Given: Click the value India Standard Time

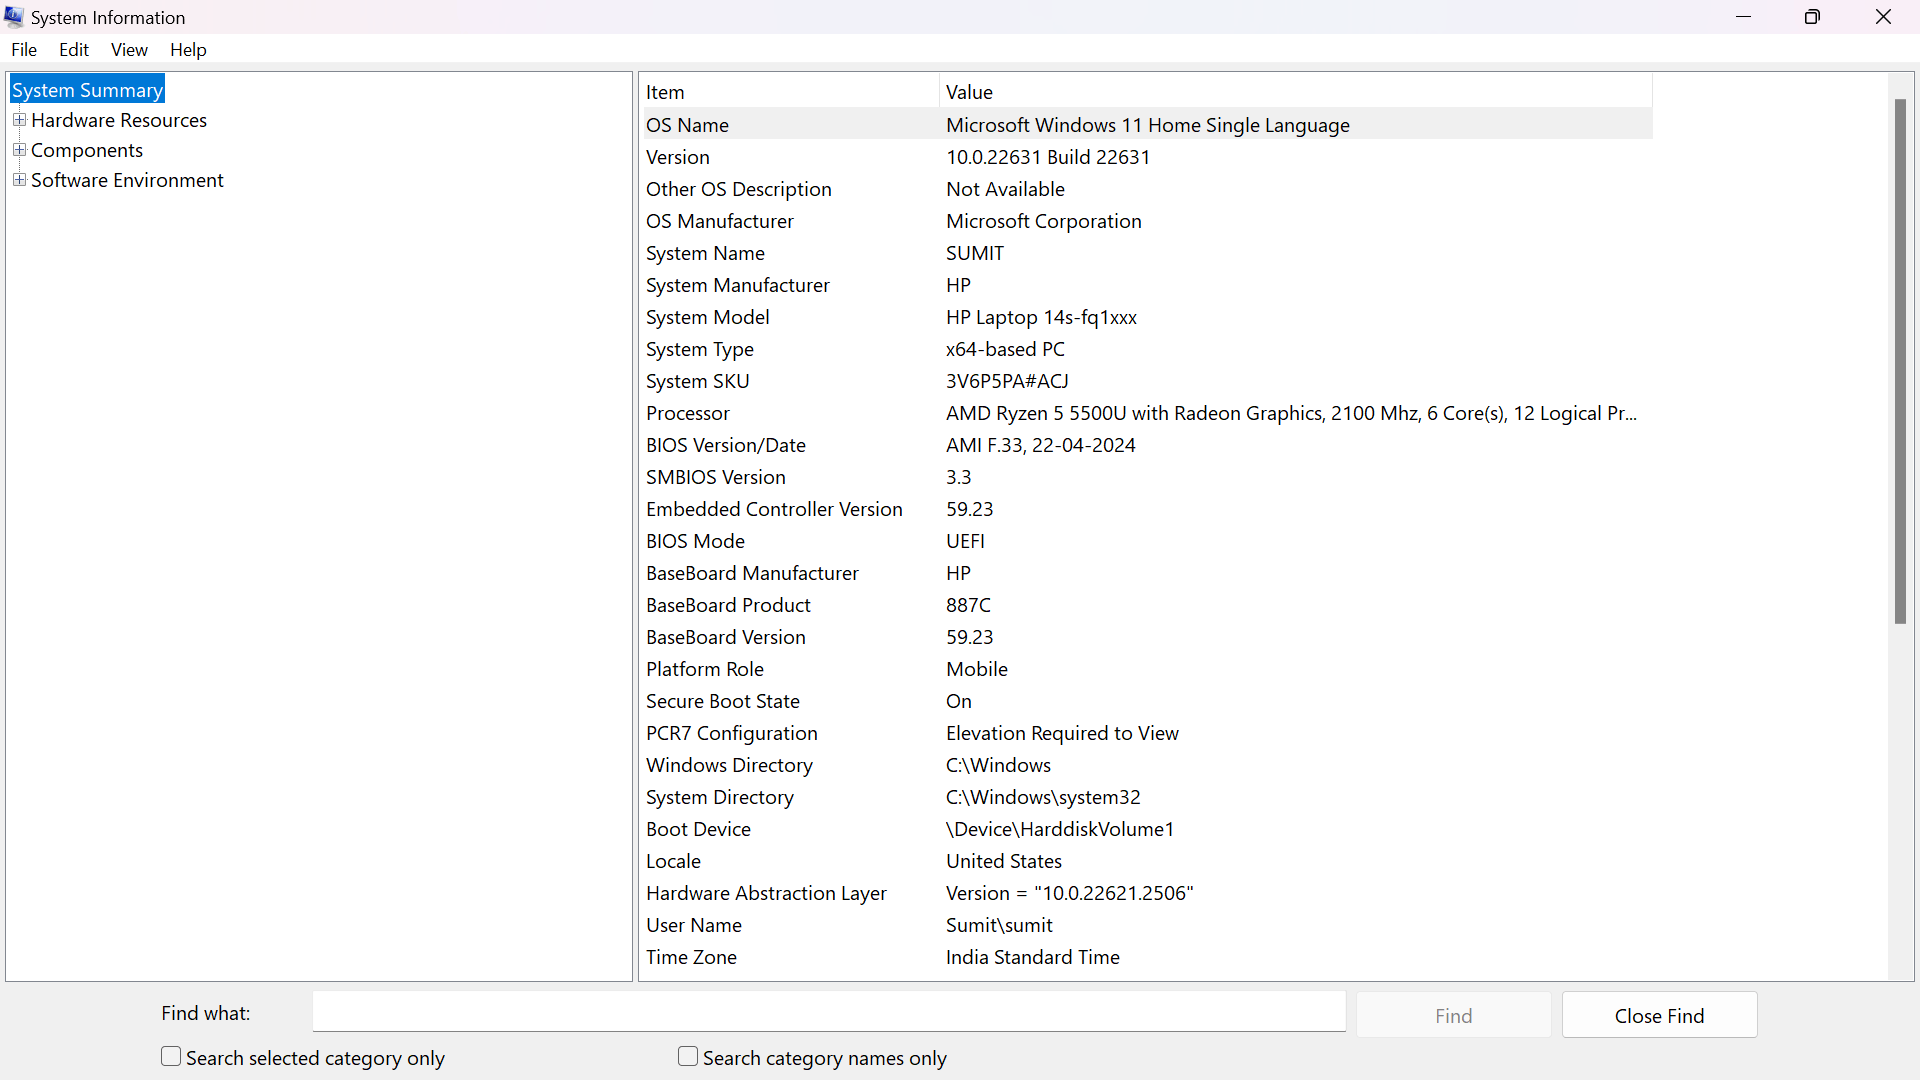Looking at the screenshot, I should point(1033,957).
